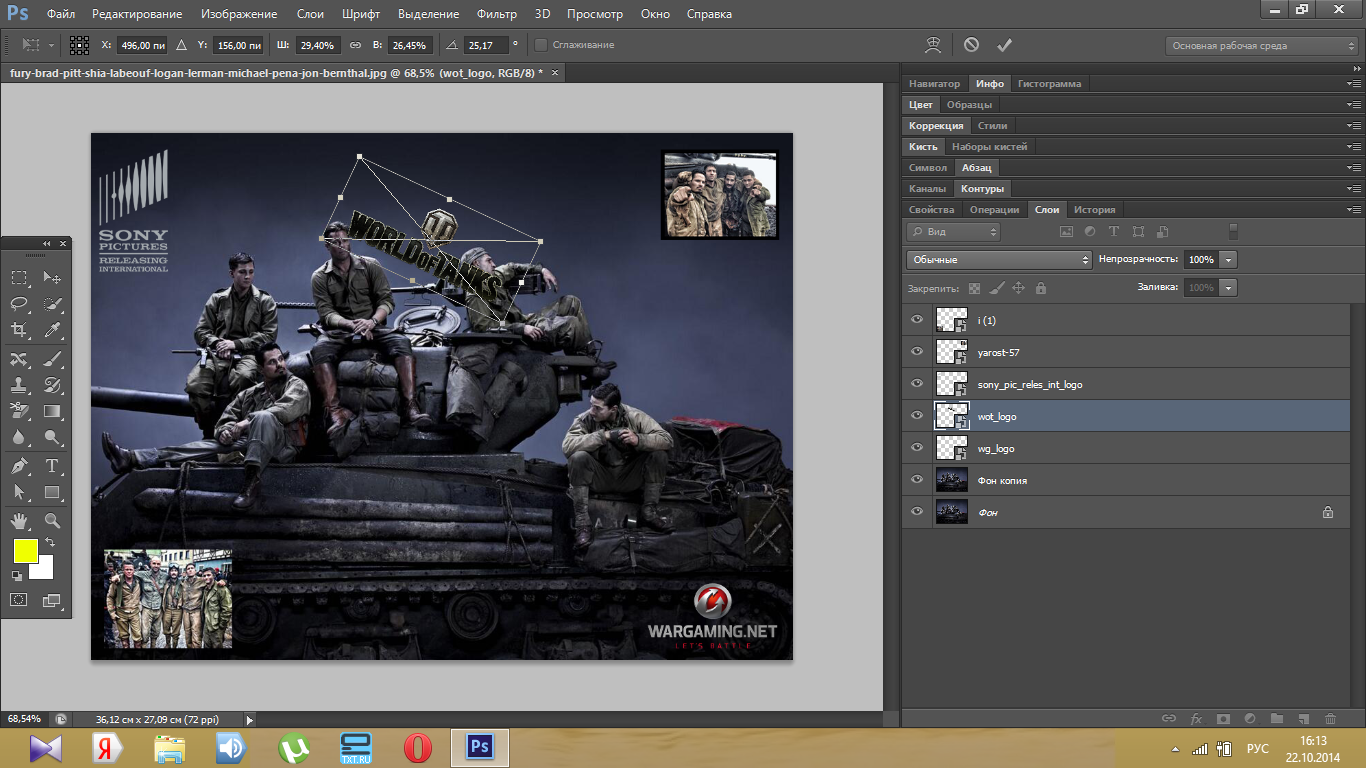Image resolution: width=1366 pixels, height=768 pixels.
Task: Toggle Quick Mask mode
Action: tap(19, 600)
